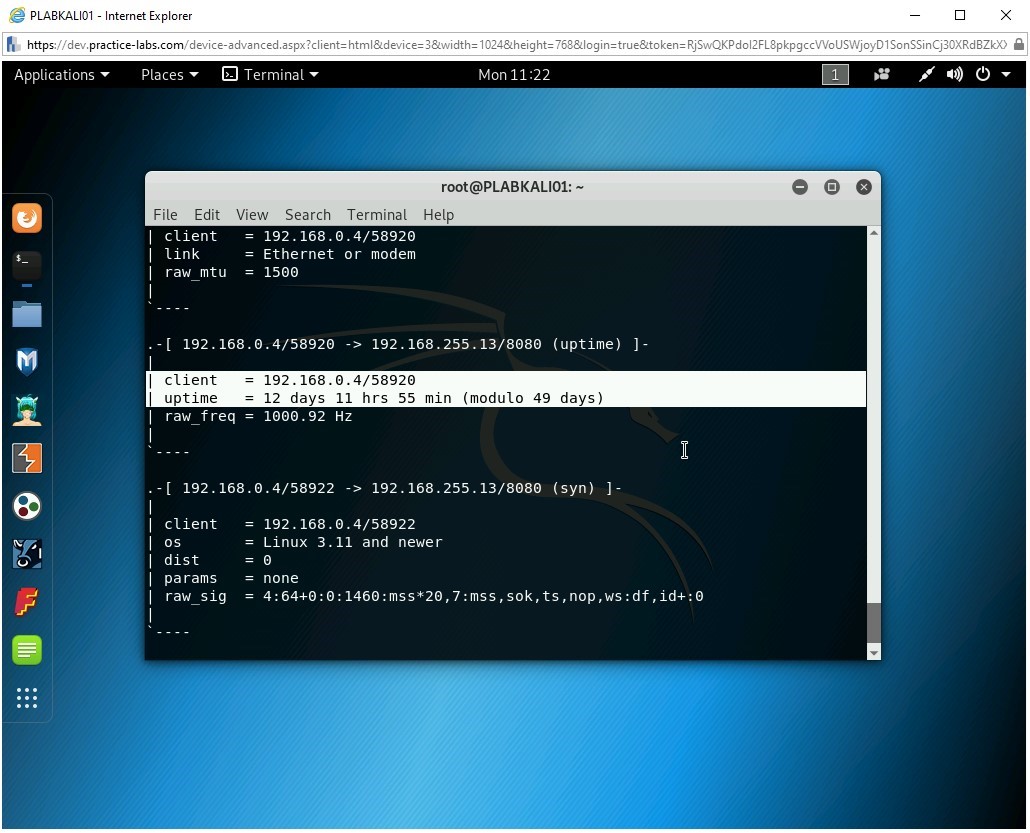Open the Metasploit framework dock icon
Viewport: 1030px width, 833px height.
point(27,361)
